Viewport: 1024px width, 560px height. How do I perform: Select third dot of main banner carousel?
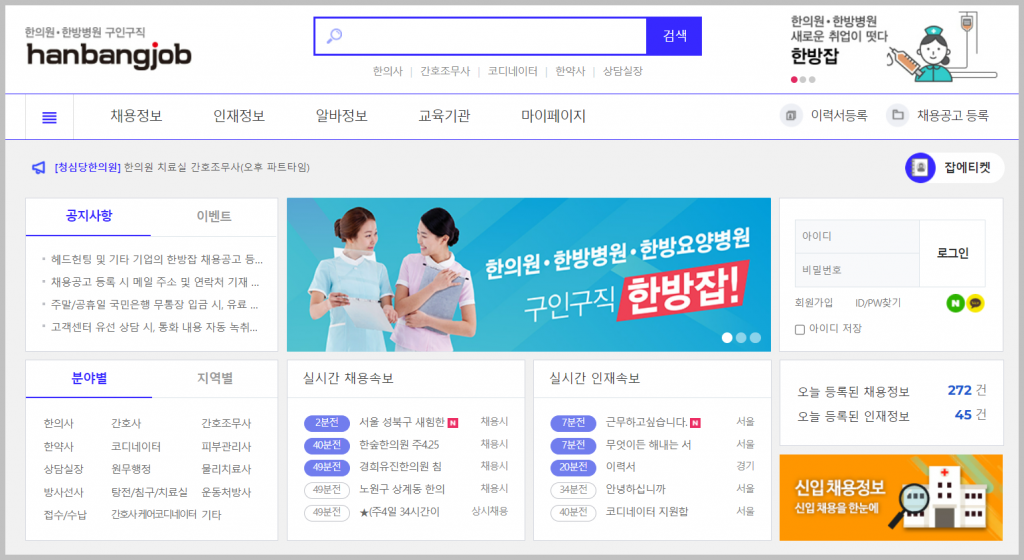[x=756, y=337]
